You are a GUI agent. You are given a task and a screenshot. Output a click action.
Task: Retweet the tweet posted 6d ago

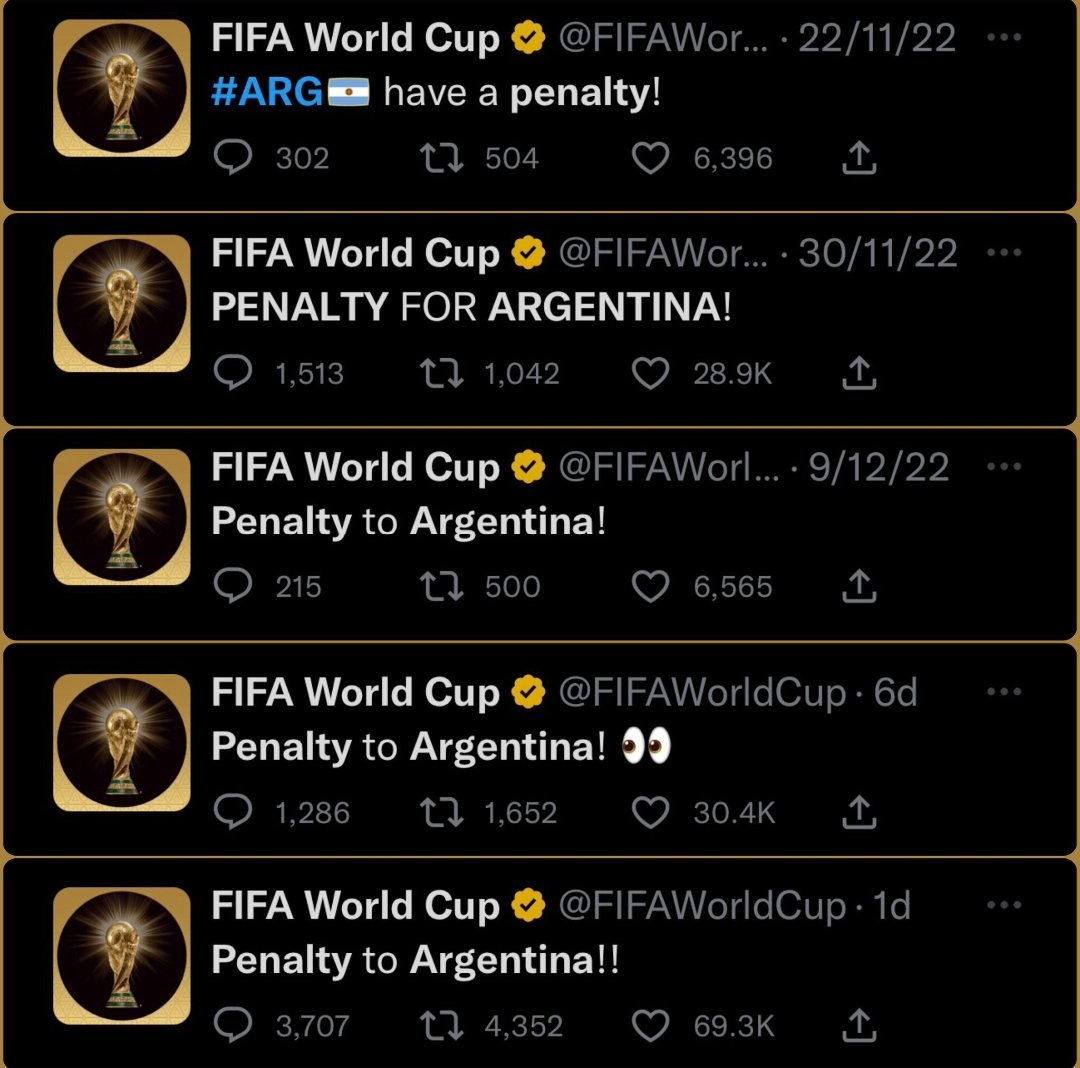tap(441, 812)
